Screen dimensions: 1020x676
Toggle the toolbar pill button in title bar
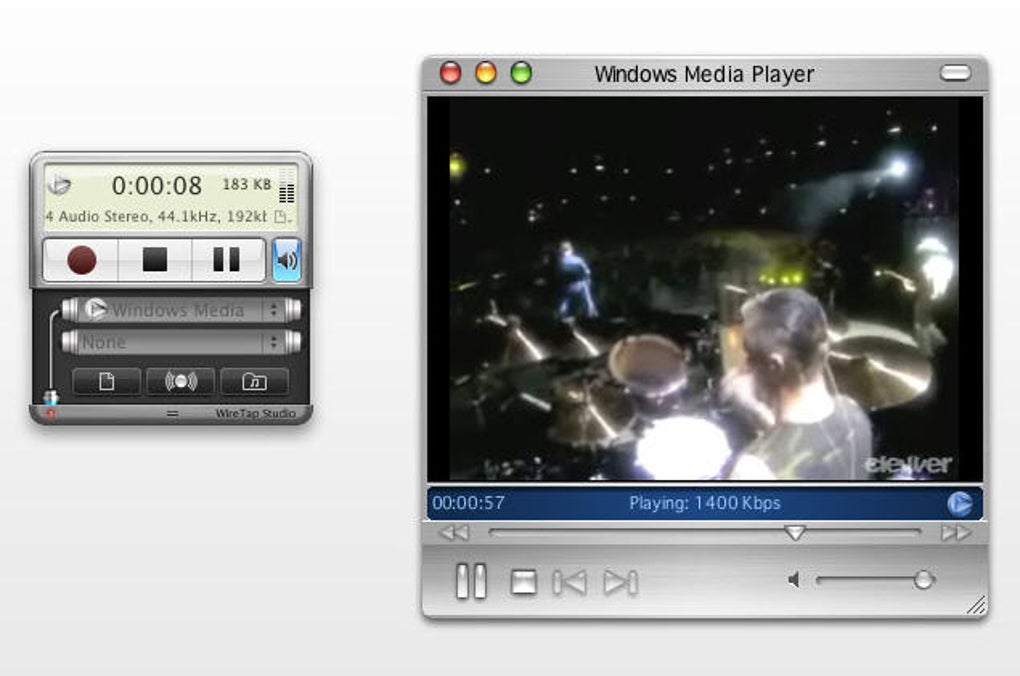(955, 73)
